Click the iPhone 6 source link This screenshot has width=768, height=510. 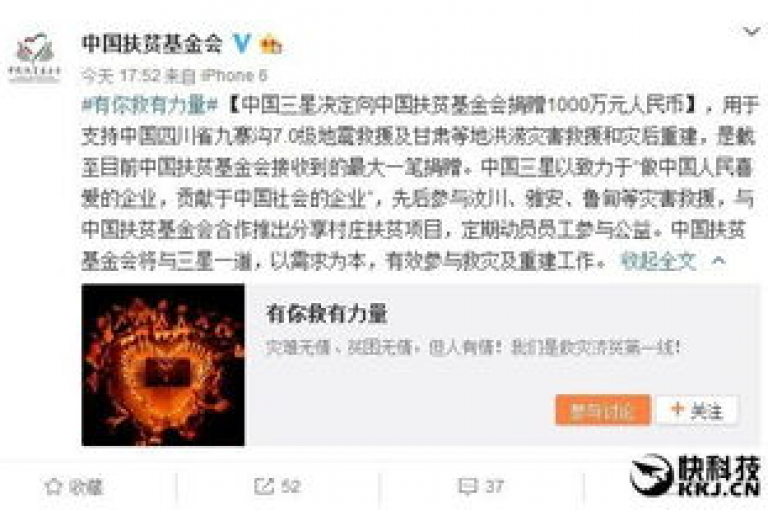pyautogui.click(x=234, y=75)
